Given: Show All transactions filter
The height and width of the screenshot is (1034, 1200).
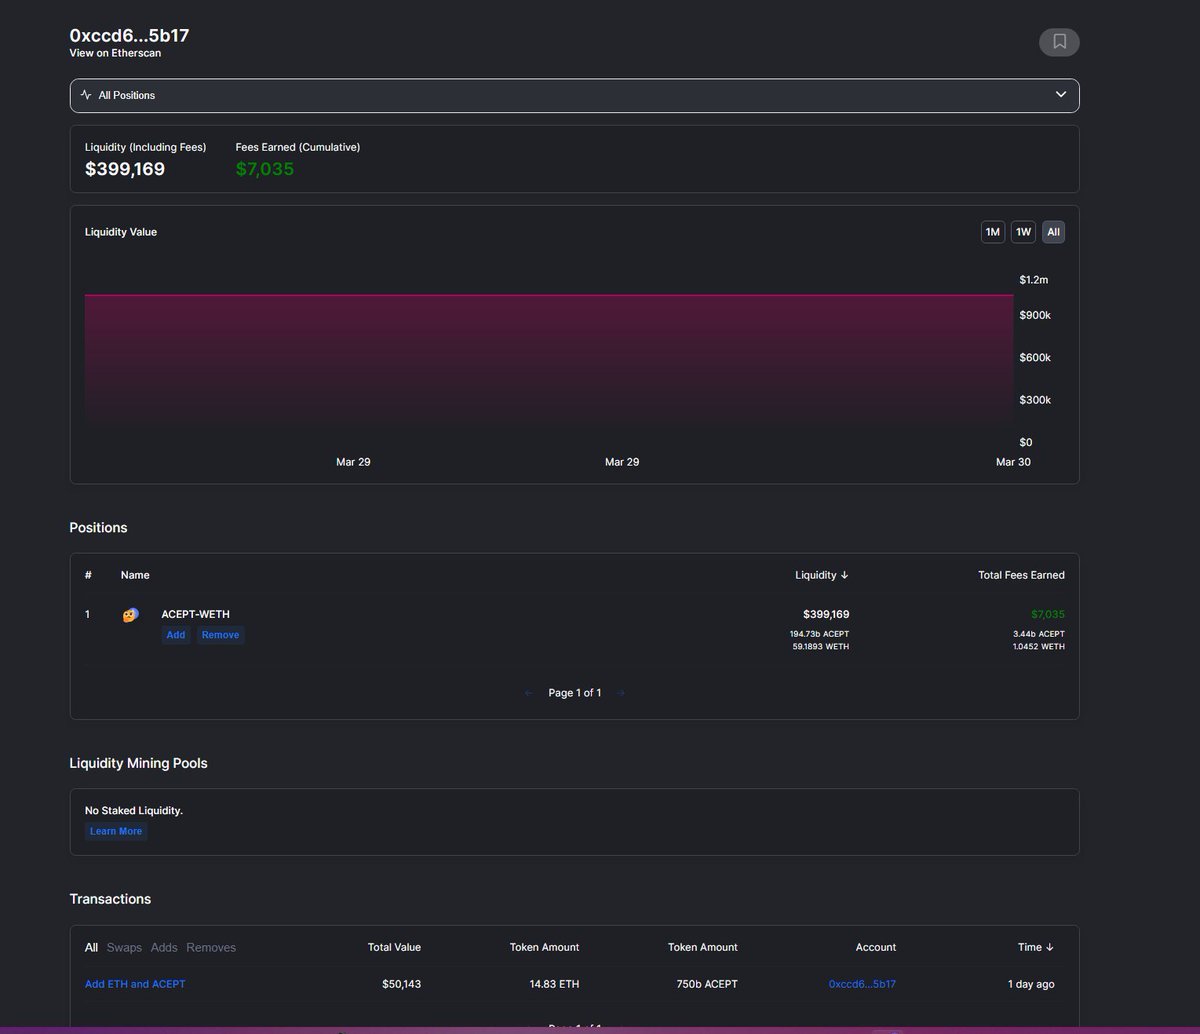Looking at the screenshot, I should pyautogui.click(x=91, y=947).
